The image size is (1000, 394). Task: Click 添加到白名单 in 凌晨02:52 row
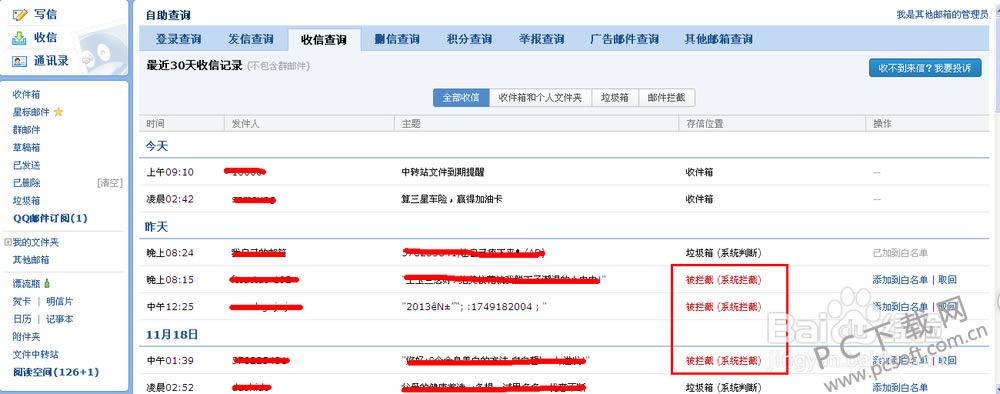(x=900, y=388)
